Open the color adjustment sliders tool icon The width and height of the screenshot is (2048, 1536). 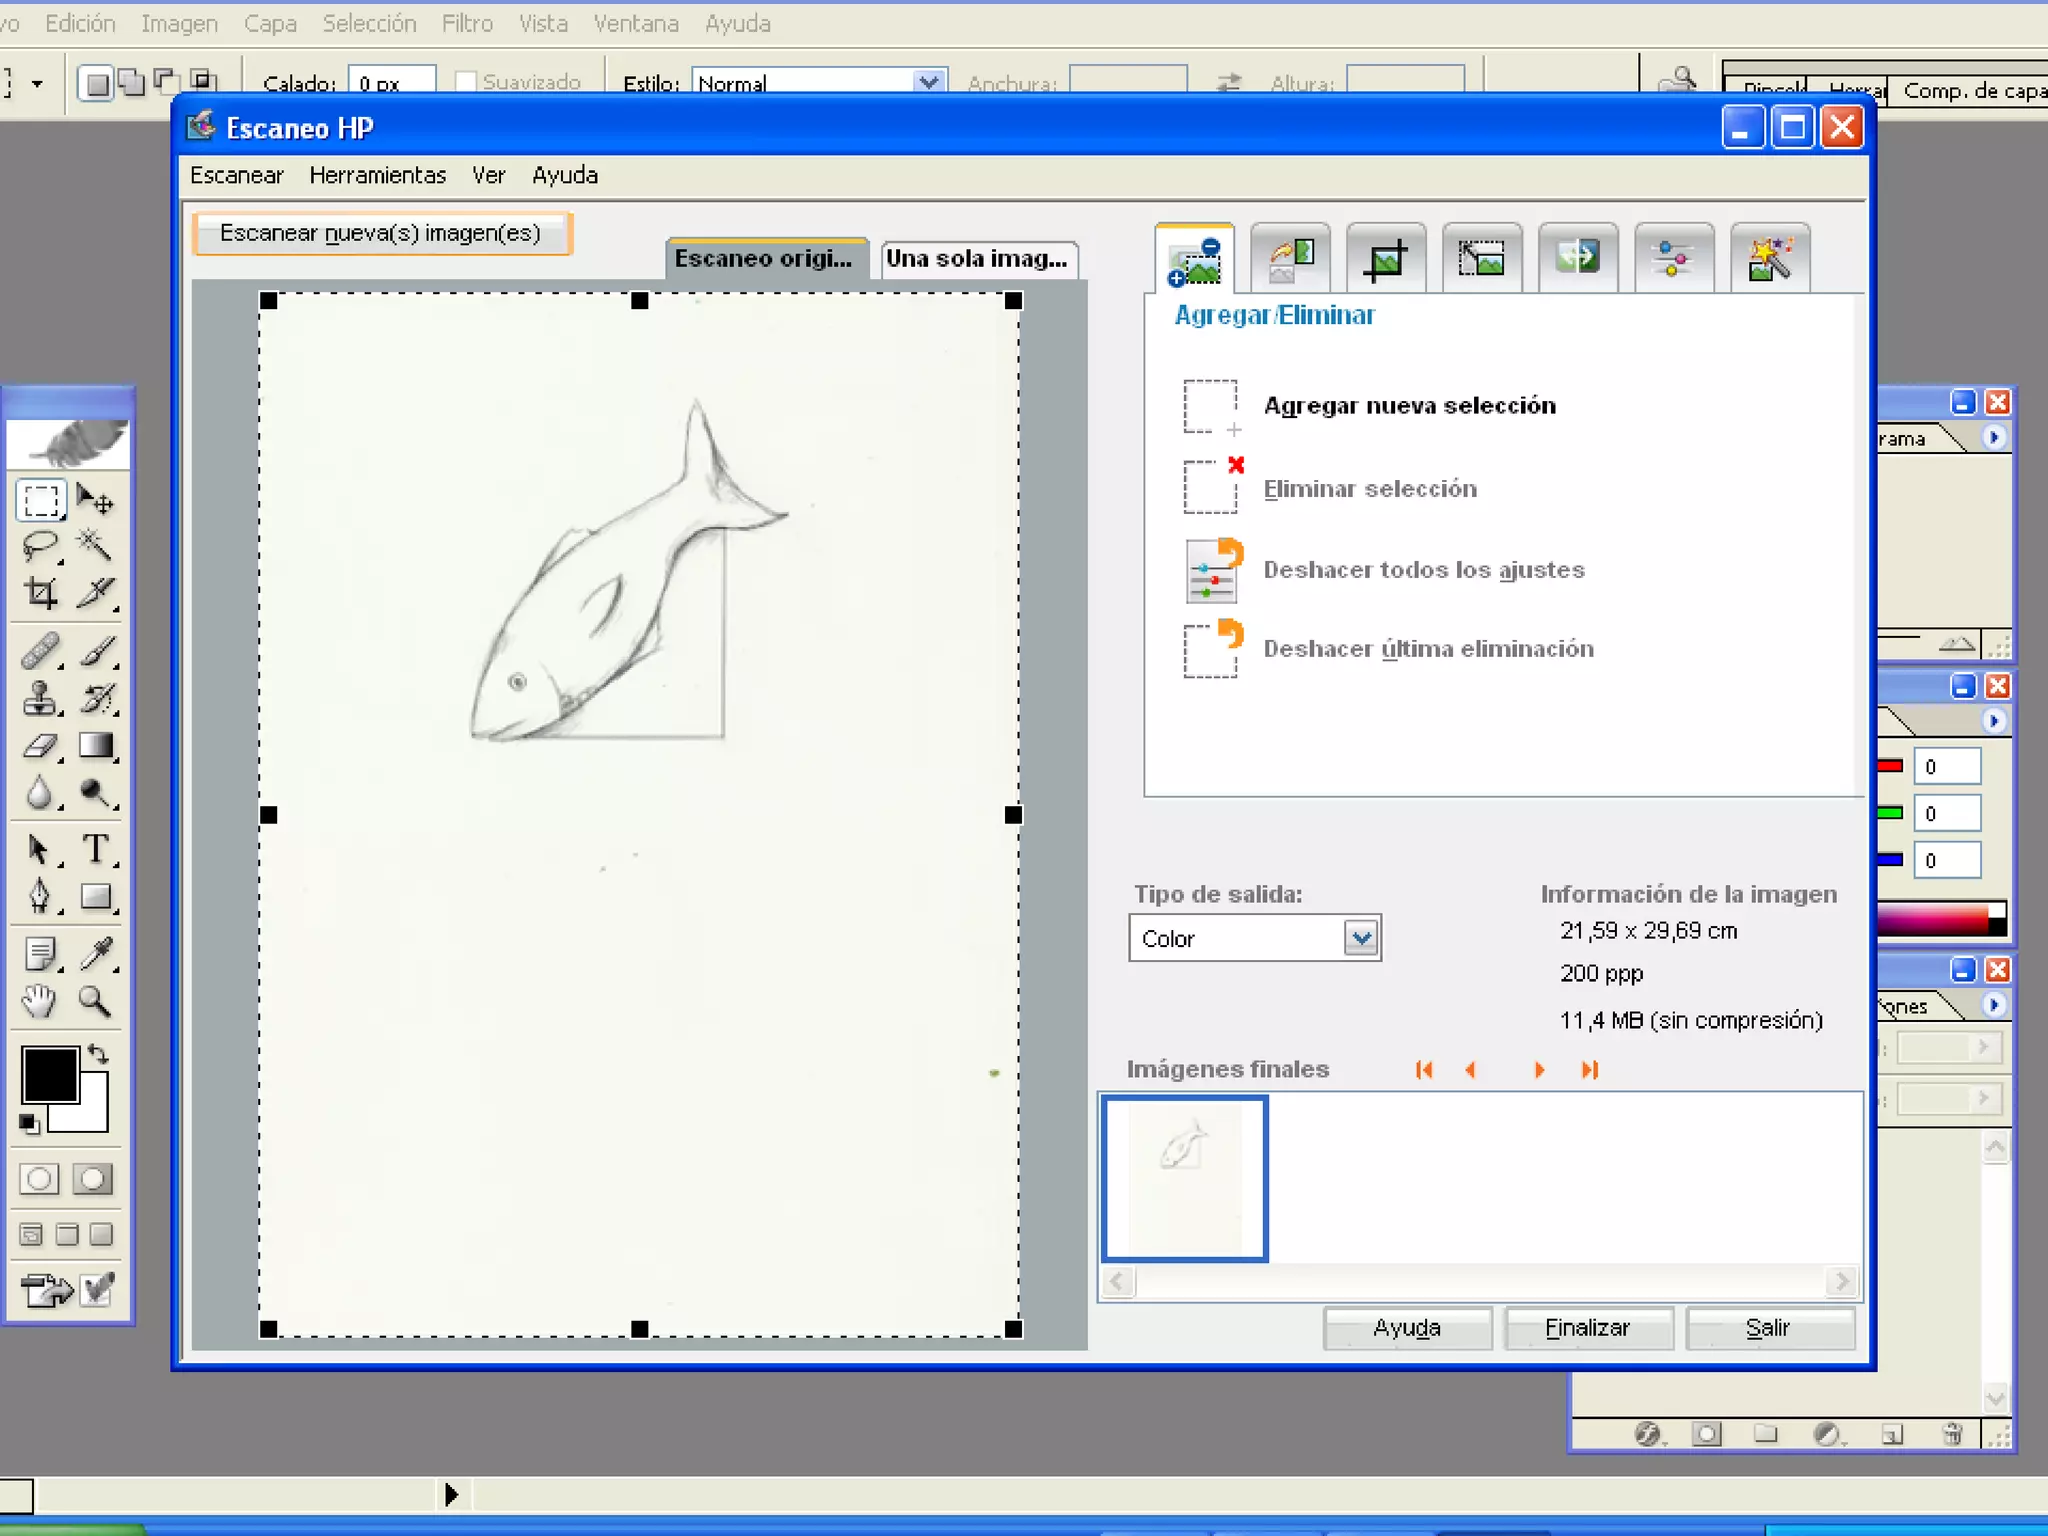tap(1673, 259)
